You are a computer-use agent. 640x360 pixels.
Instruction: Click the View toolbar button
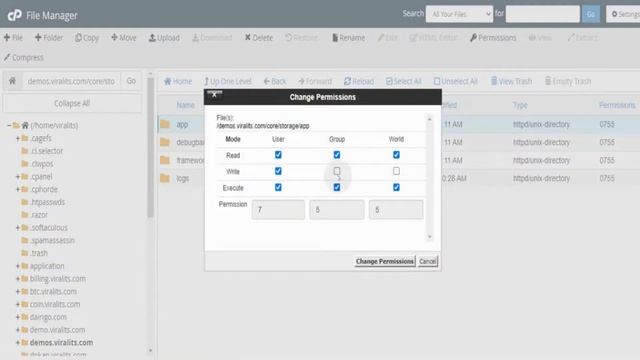tap(540, 38)
